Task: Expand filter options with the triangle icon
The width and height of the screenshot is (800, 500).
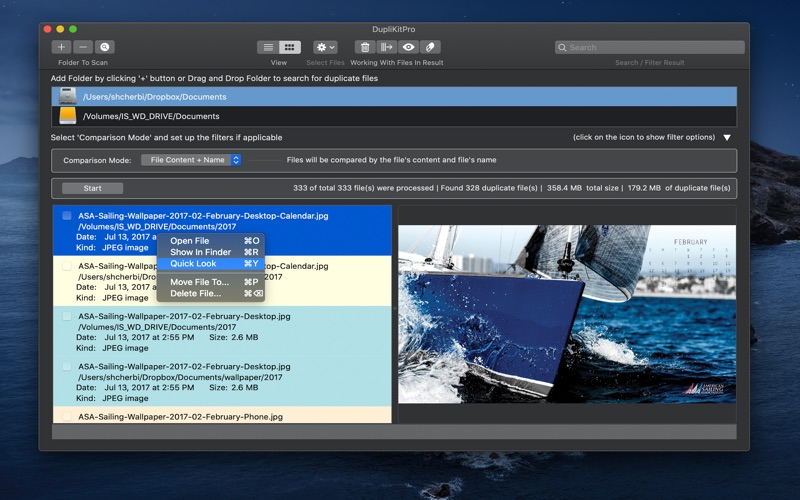Action: (727, 138)
